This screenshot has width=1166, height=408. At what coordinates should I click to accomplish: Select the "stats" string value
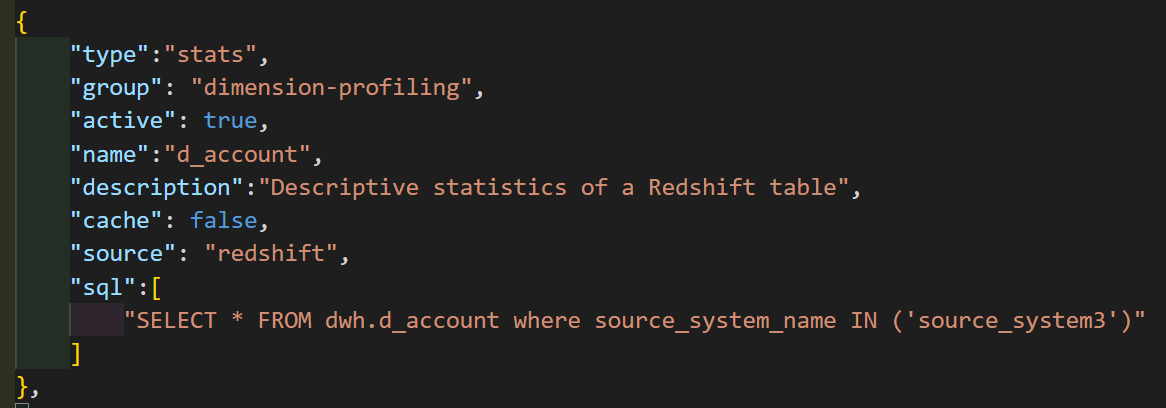pos(212,54)
